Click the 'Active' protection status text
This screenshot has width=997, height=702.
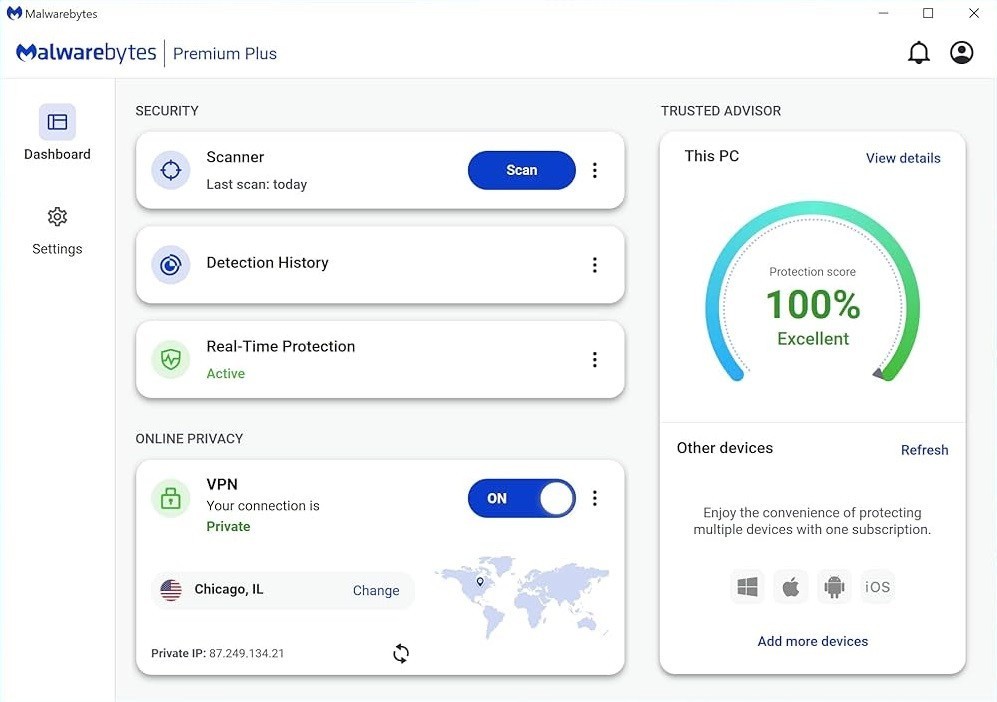click(x=226, y=373)
